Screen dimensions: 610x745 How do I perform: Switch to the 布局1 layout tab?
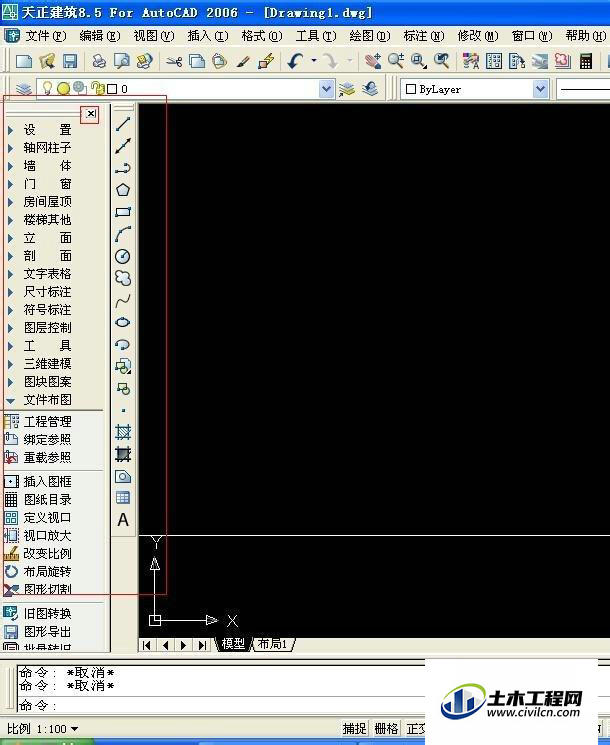(x=273, y=644)
